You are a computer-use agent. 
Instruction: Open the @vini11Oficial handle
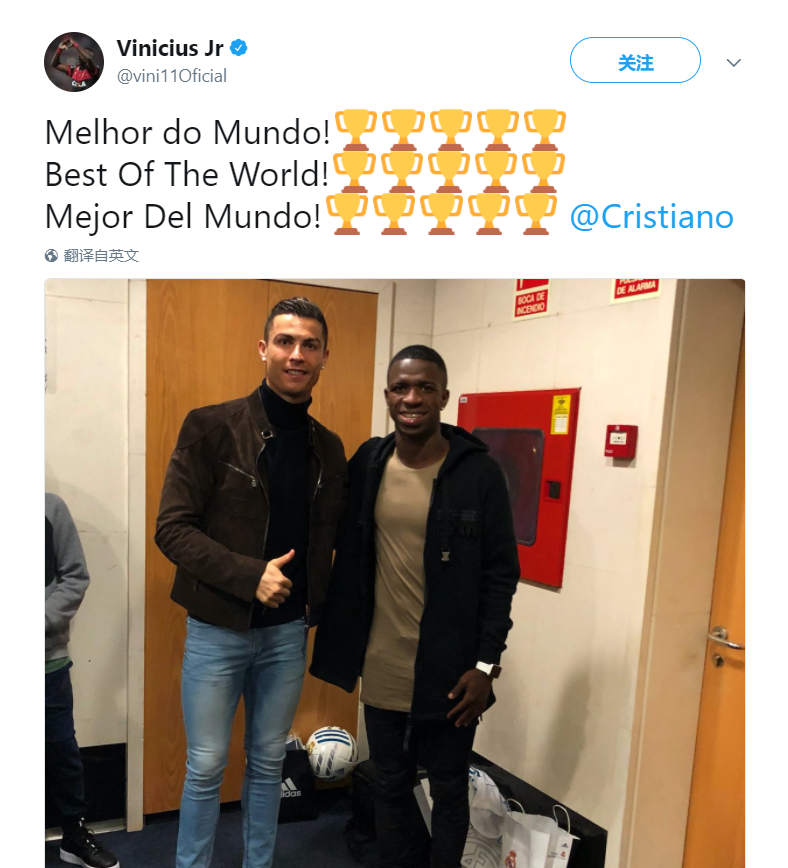[172, 76]
